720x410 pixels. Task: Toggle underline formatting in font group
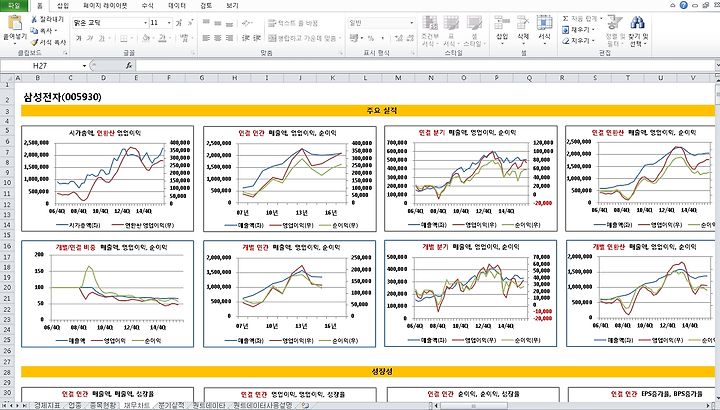point(101,38)
